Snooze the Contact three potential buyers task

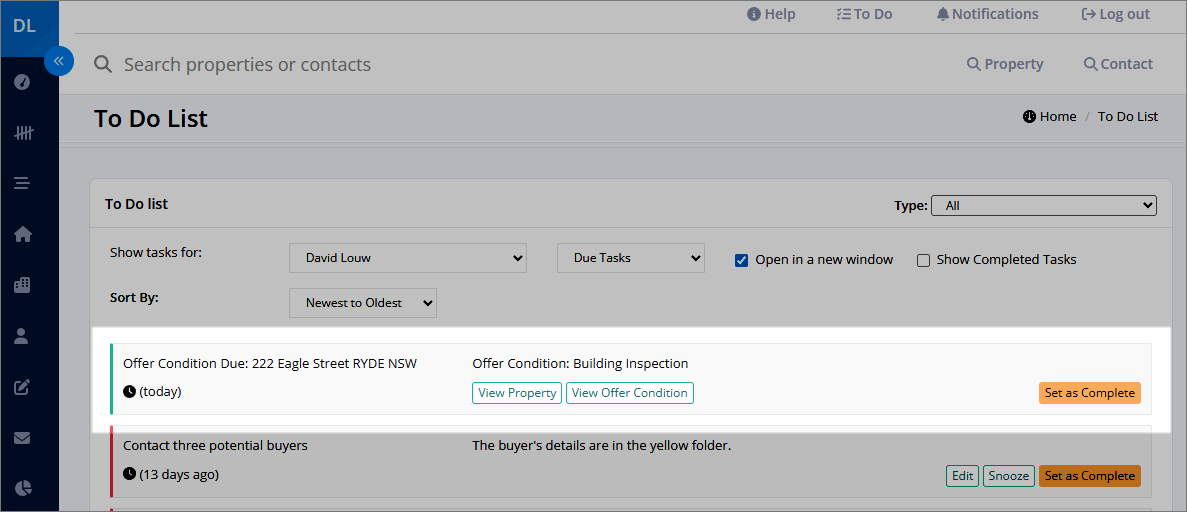tap(1009, 476)
